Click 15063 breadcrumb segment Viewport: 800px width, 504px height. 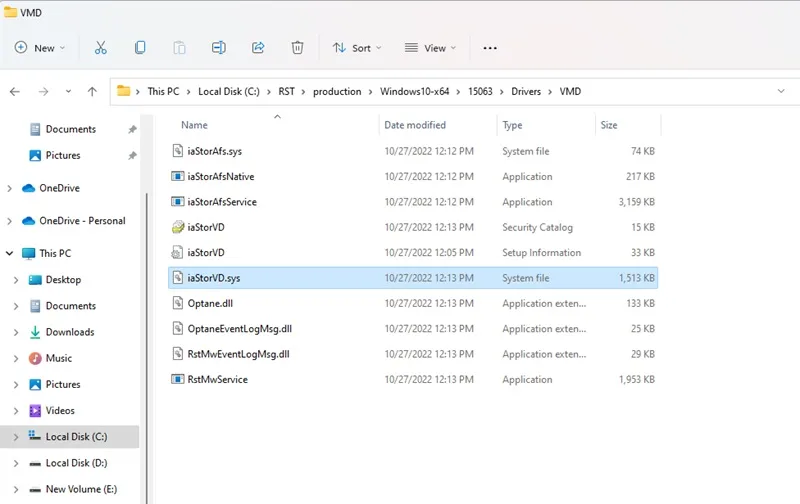[x=480, y=91]
